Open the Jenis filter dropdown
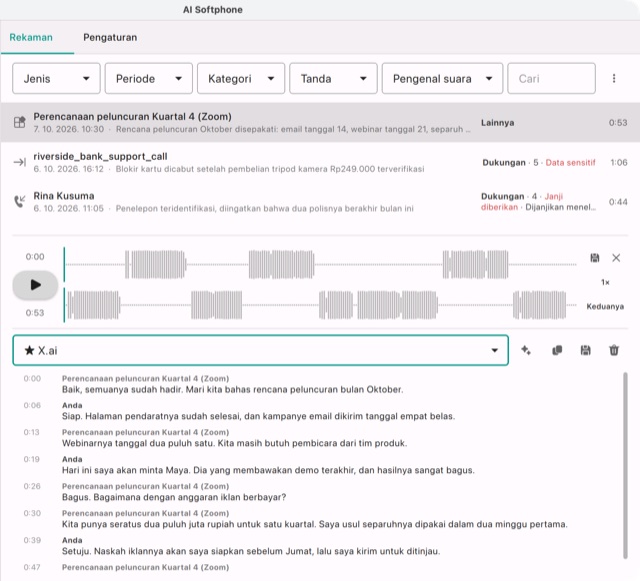This screenshot has width=640, height=581. [56, 78]
